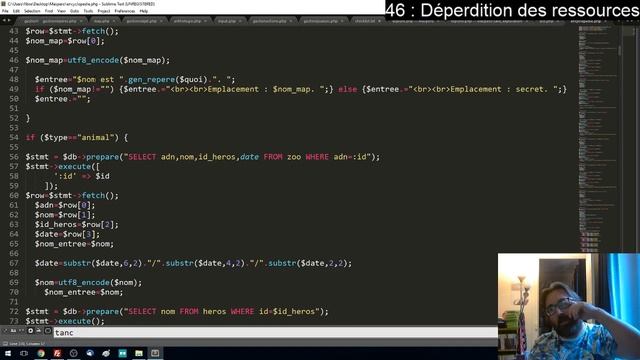The width and height of the screenshot is (640, 360).
Task: Open the Goto menu
Action: (x=74, y=11)
